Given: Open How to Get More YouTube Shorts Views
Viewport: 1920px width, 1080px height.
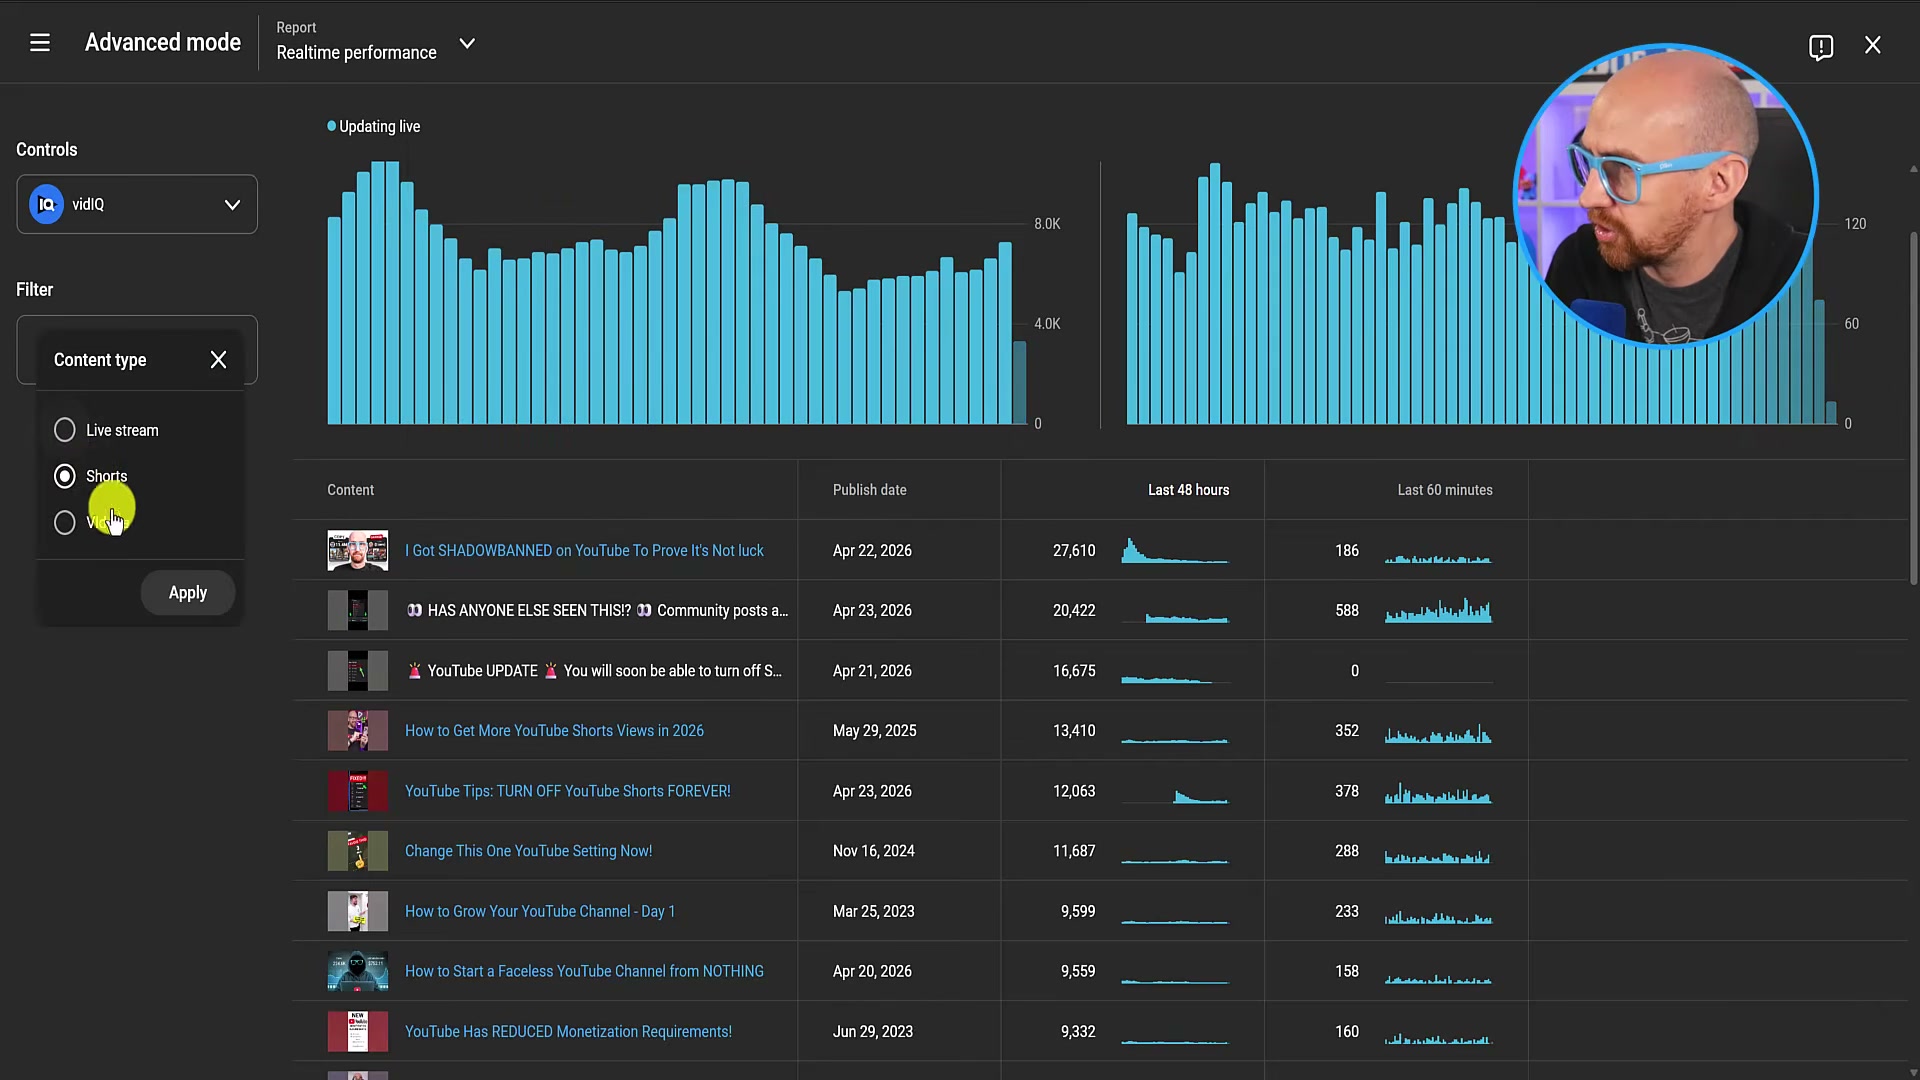Looking at the screenshot, I should pyautogui.click(x=554, y=730).
